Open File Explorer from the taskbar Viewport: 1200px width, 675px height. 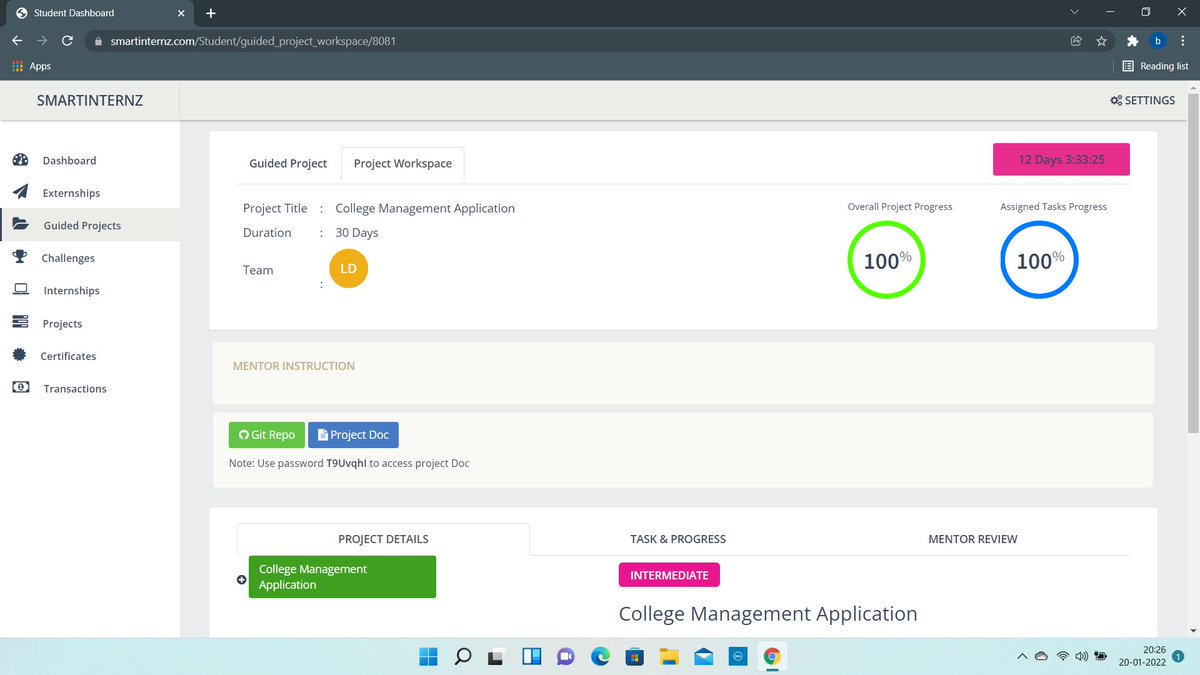click(669, 656)
